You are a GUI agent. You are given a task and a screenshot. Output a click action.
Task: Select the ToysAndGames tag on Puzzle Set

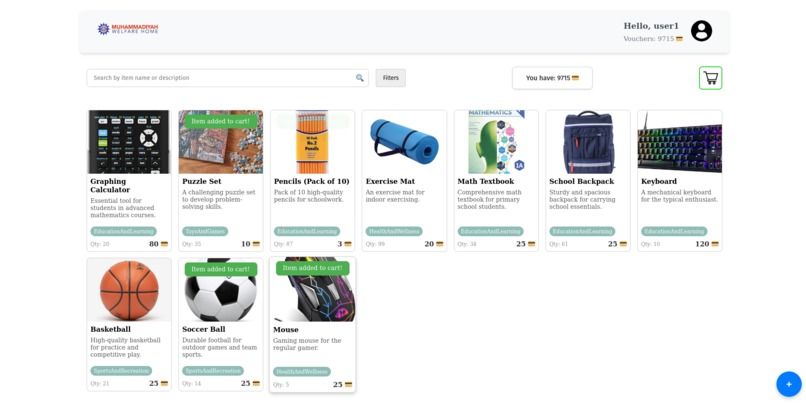coord(205,231)
